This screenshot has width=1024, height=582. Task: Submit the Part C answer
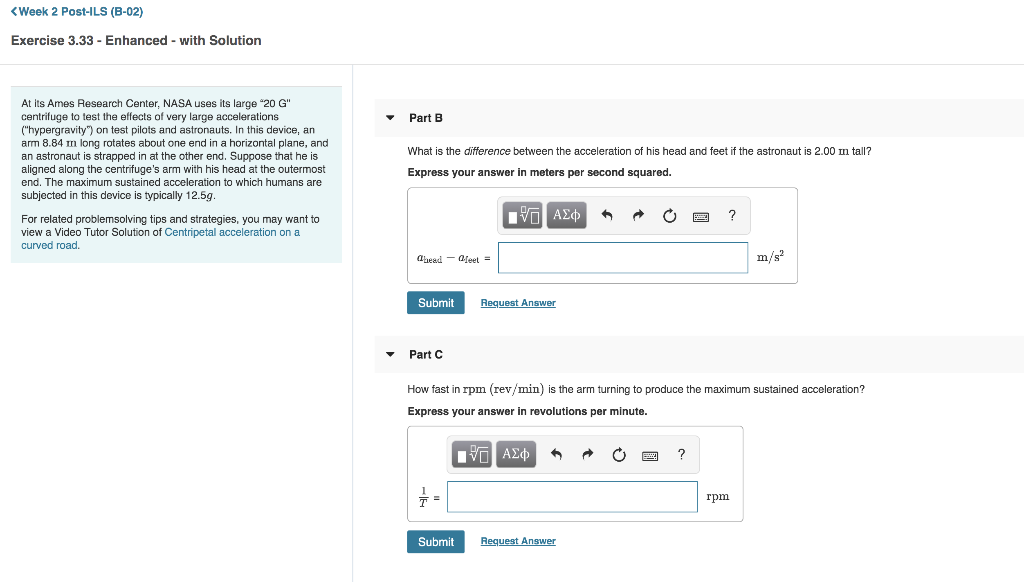(x=435, y=540)
